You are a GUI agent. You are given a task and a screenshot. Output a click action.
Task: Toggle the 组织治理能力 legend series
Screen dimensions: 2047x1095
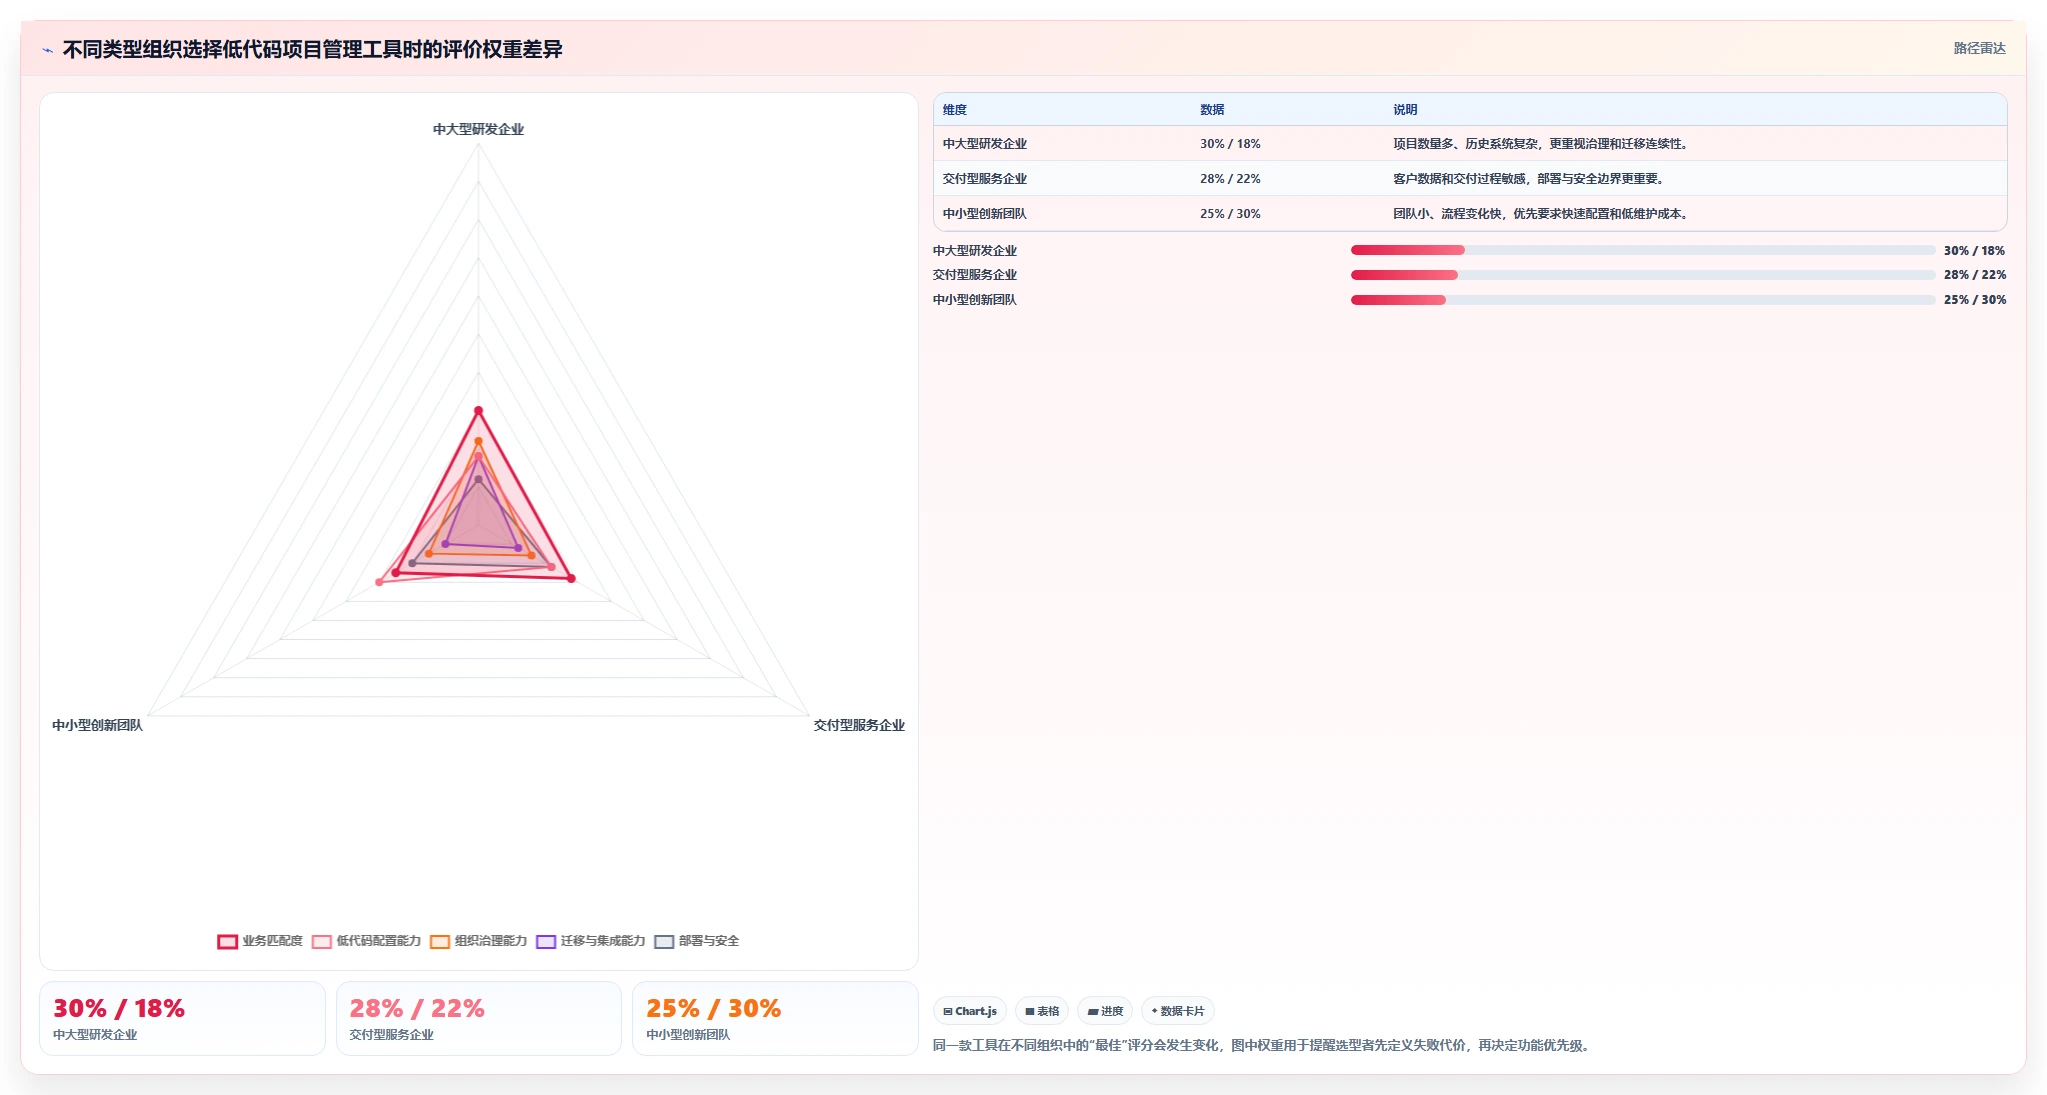(x=478, y=941)
